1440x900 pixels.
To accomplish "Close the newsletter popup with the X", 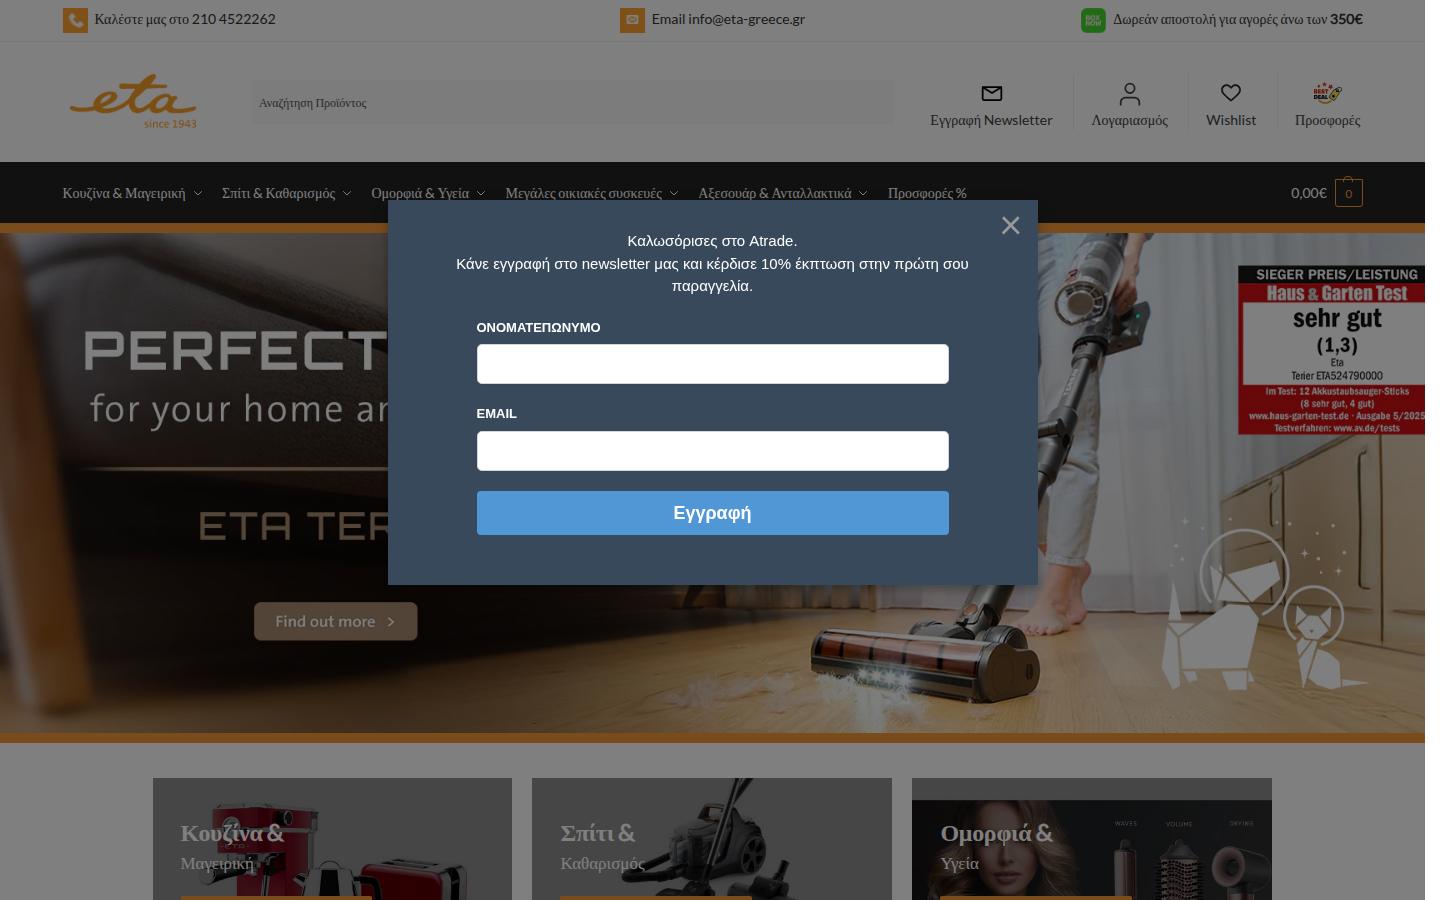I will click(x=1010, y=226).
